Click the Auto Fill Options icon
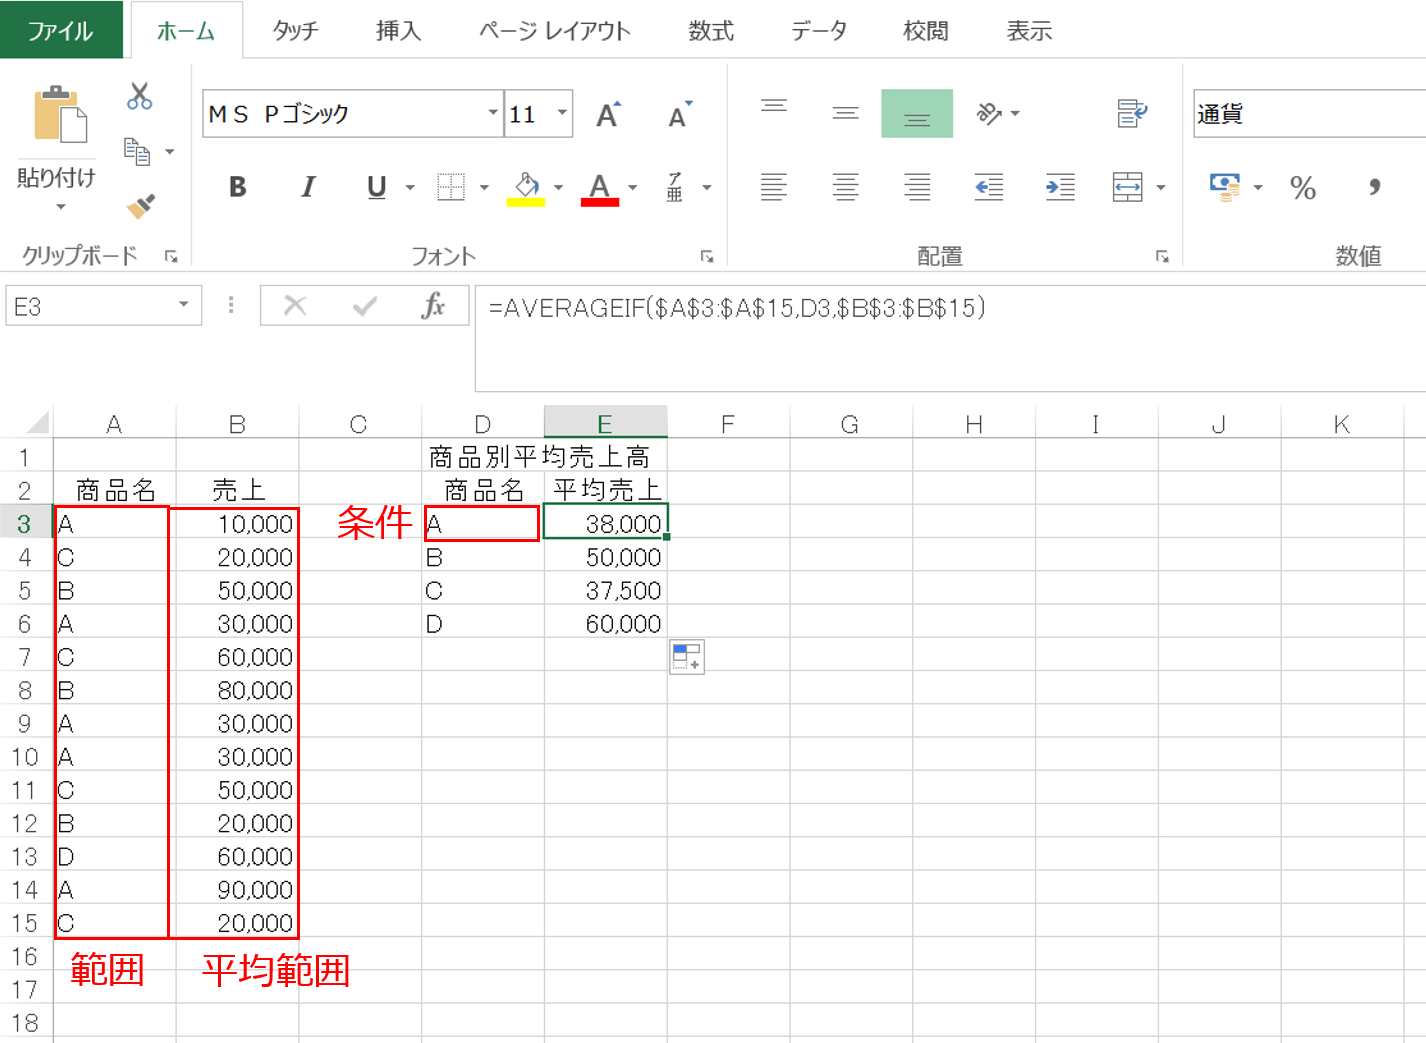Image resolution: width=1426 pixels, height=1043 pixels. 687,657
